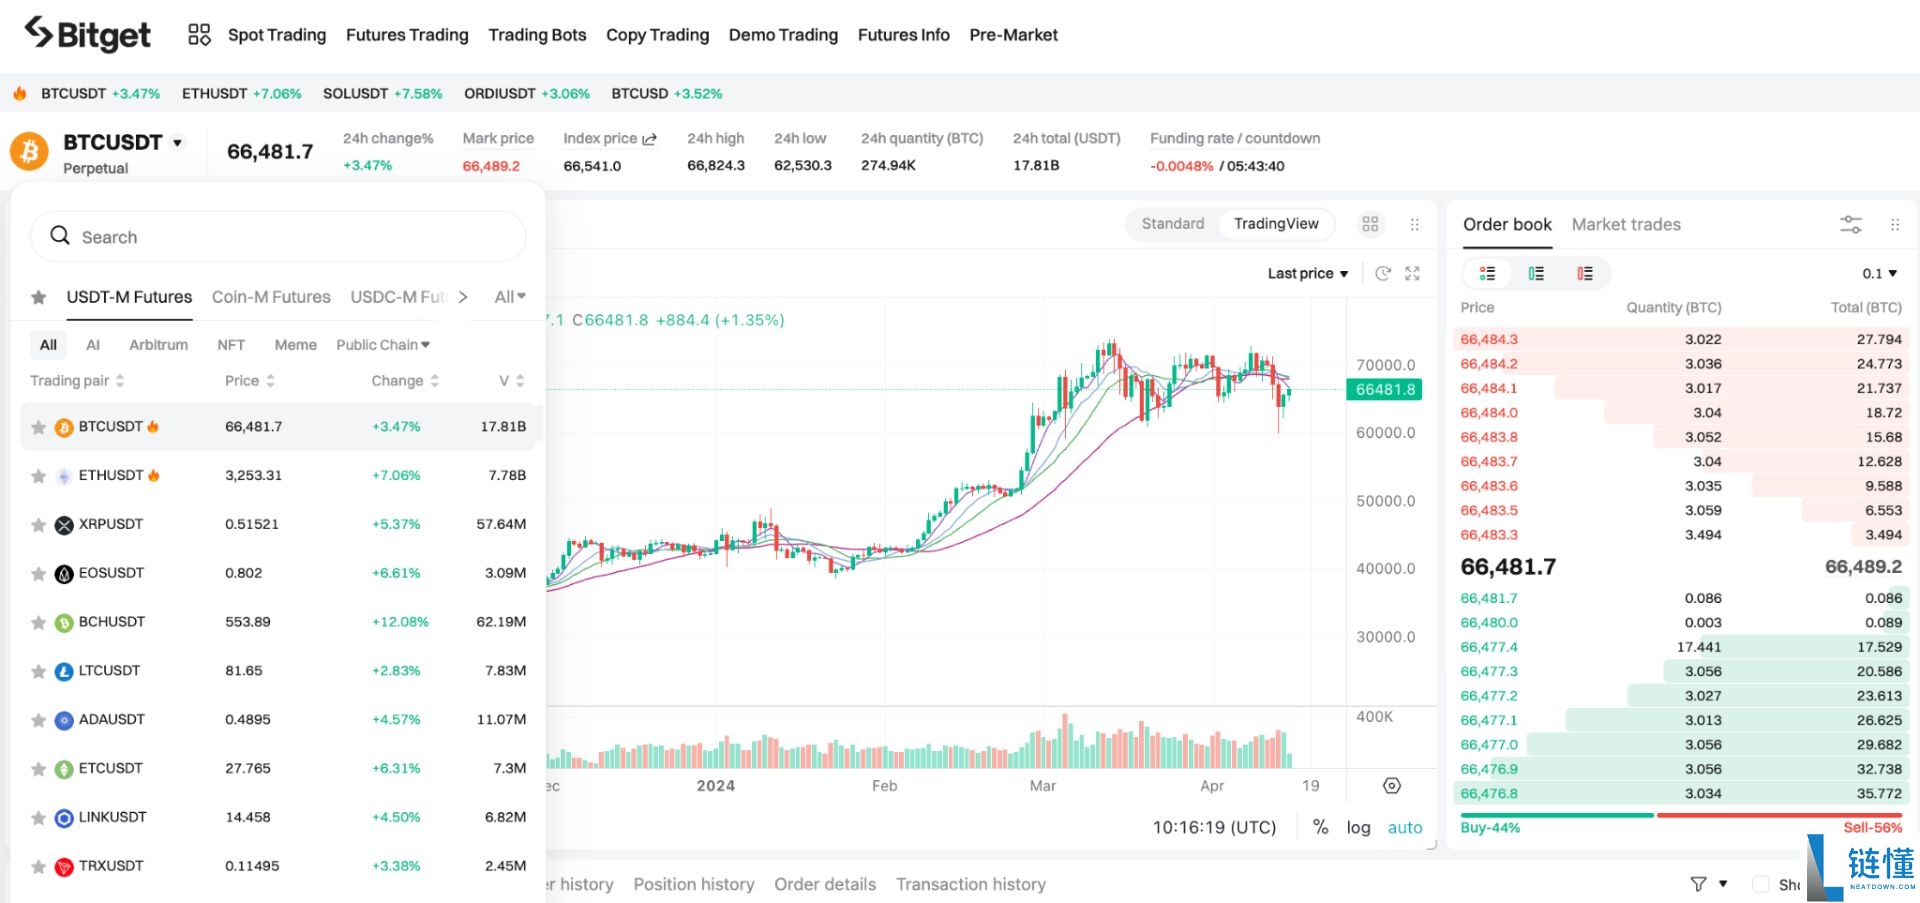Click LTCUSDT coin icon in list
This screenshot has height=903, width=1920.
64,672
